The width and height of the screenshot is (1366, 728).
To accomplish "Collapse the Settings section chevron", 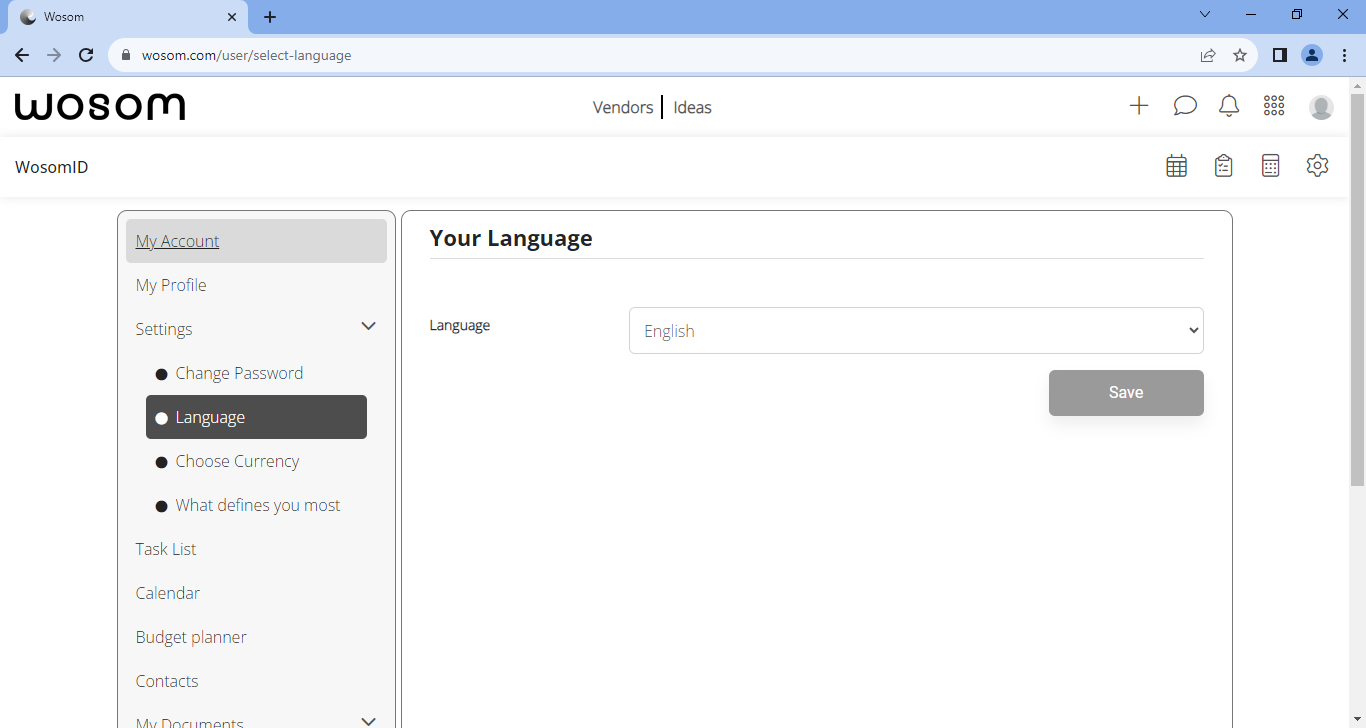I will 368,326.
